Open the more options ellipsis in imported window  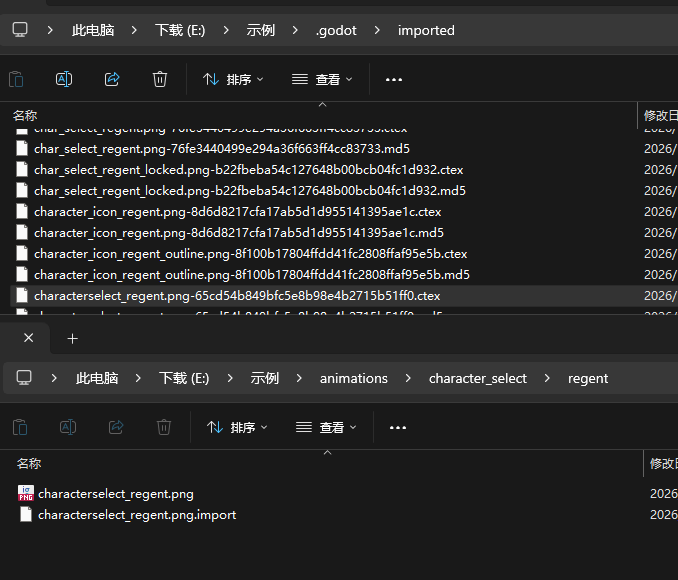(394, 80)
